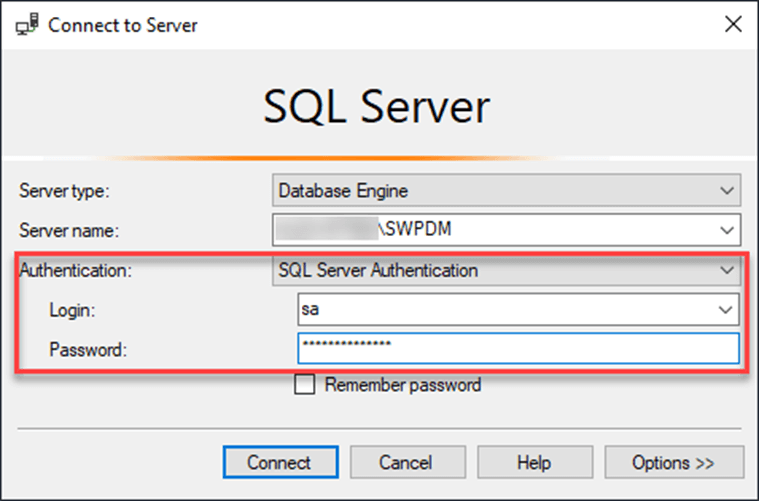Open the Authentication dropdown arrow

[727, 270]
